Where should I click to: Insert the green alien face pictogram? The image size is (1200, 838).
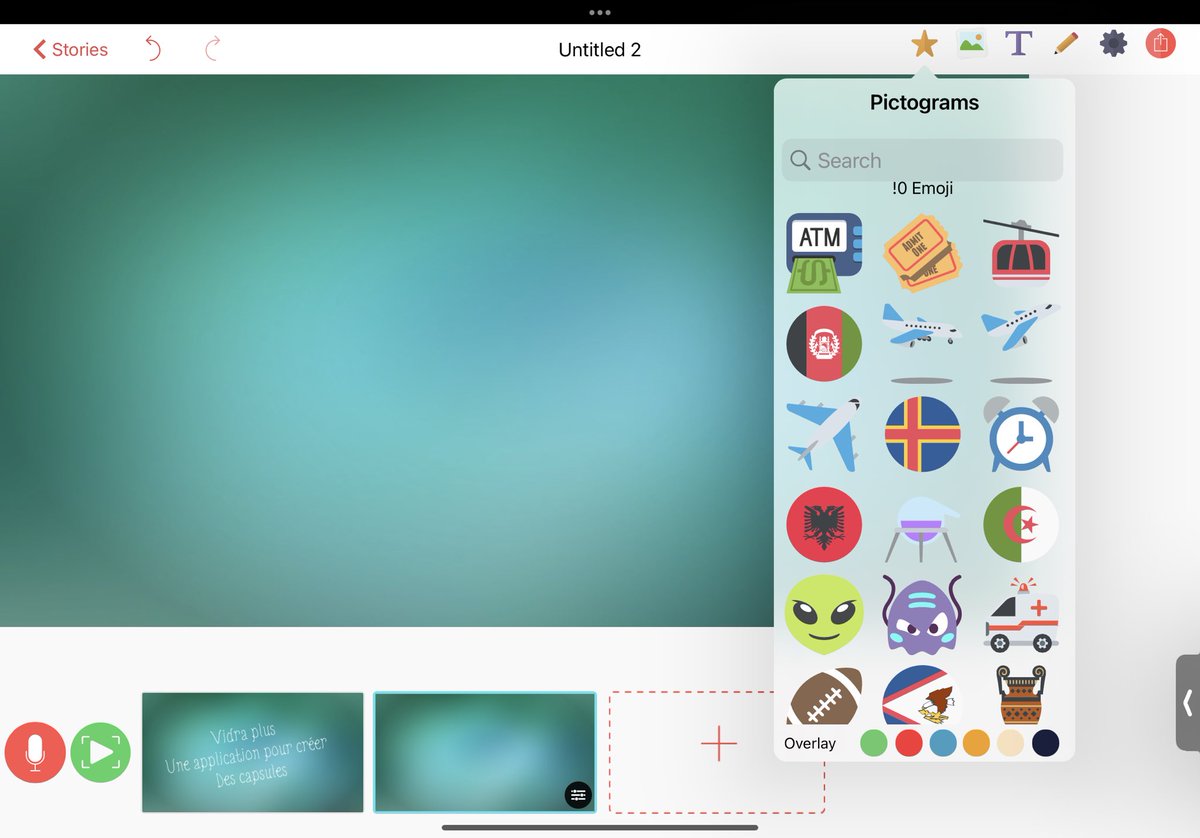pyautogui.click(x=825, y=614)
